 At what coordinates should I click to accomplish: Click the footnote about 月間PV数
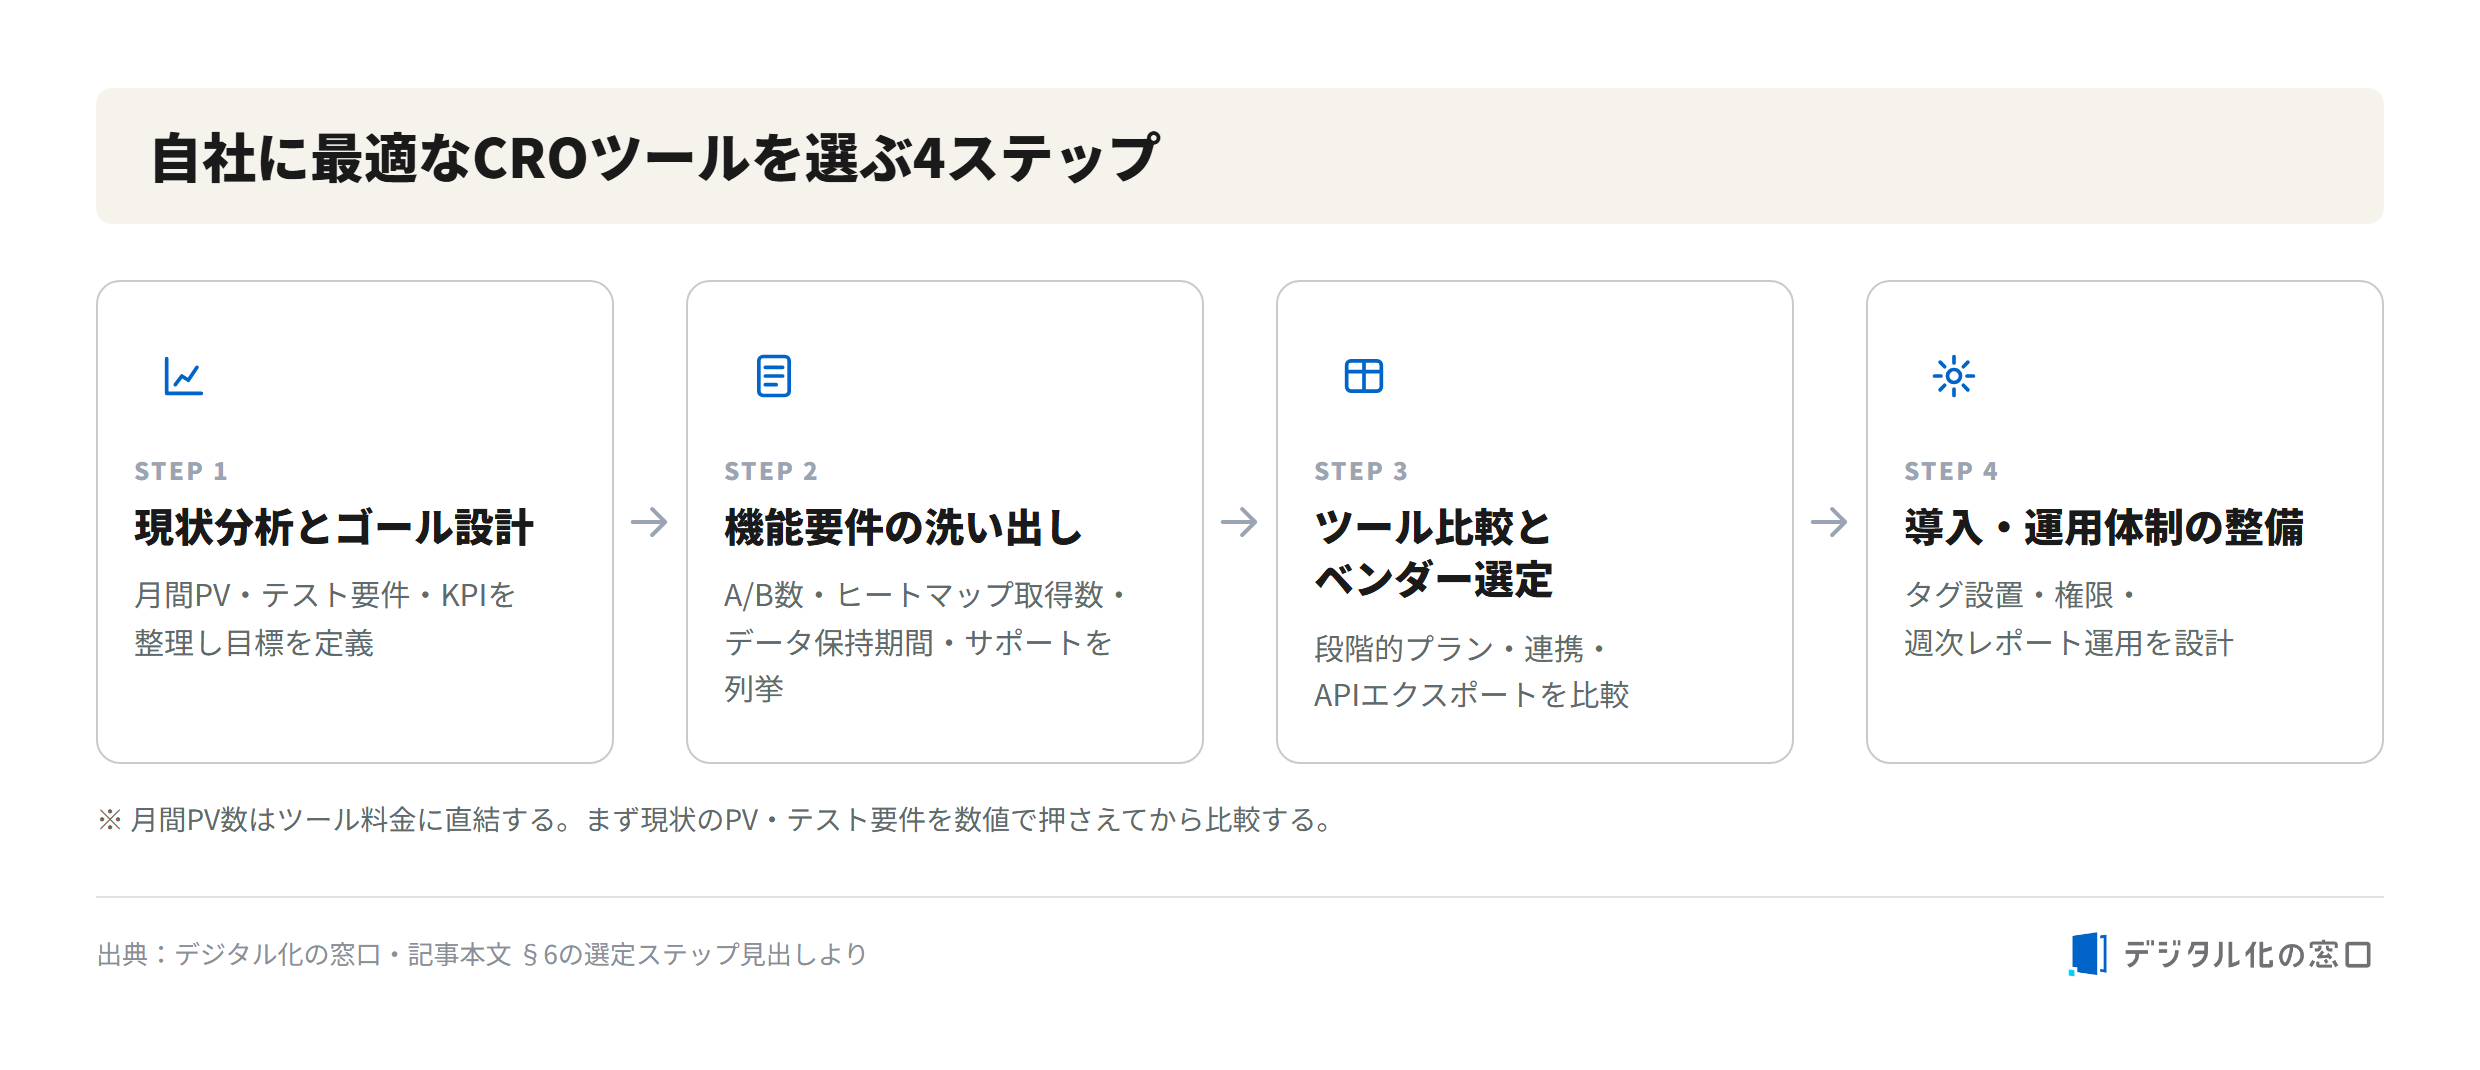click(x=717, y=820)
